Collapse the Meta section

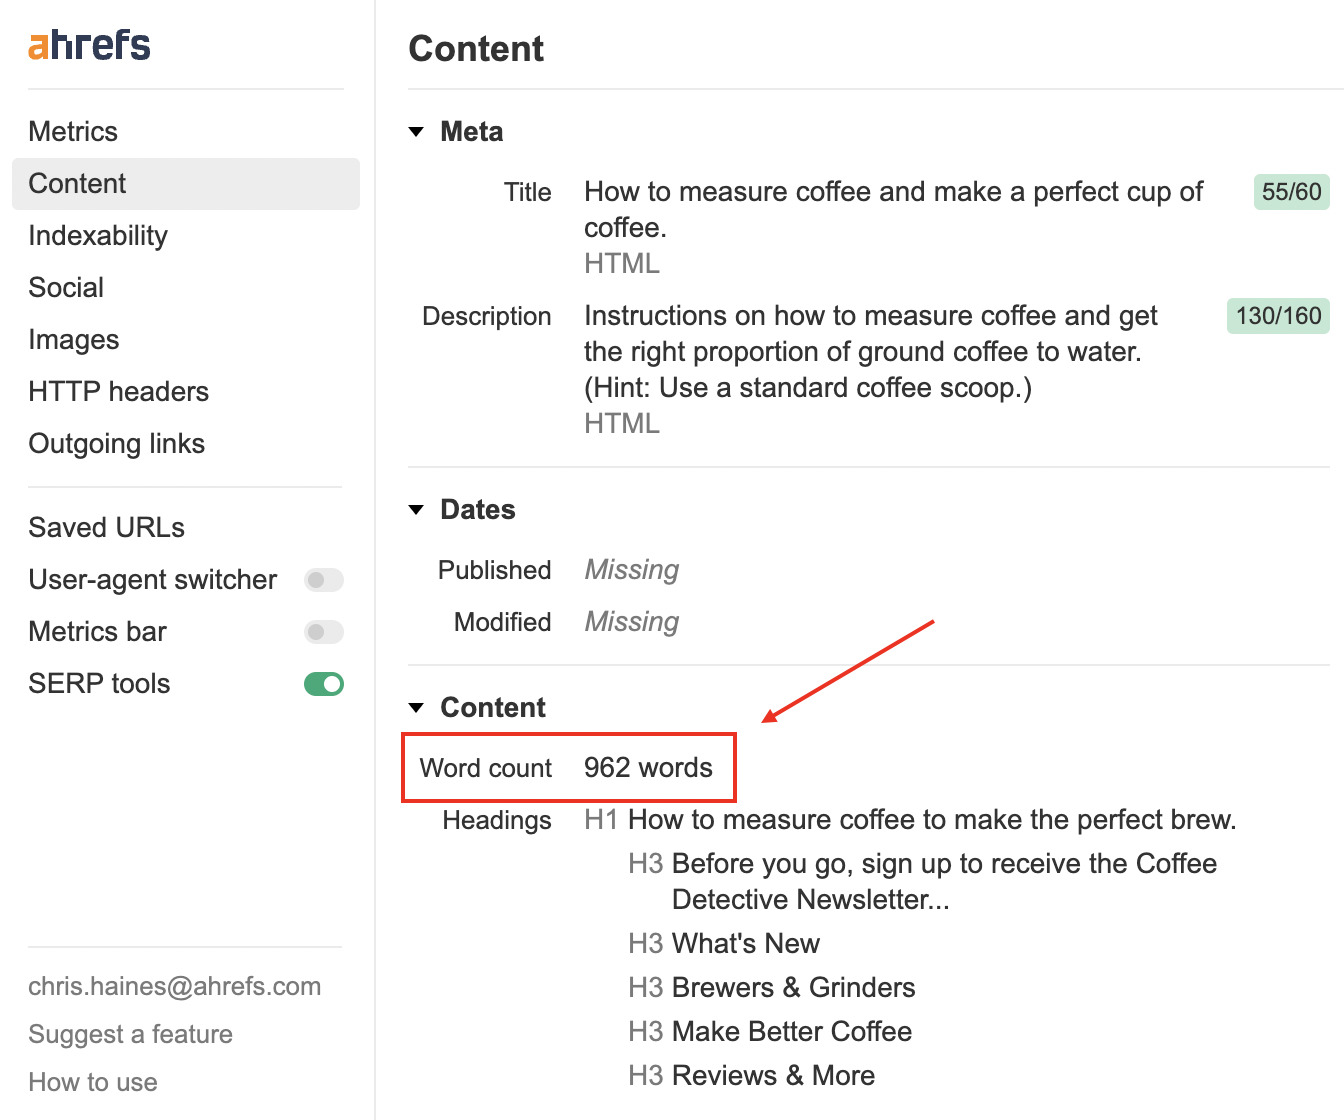(x=417, y=131)
